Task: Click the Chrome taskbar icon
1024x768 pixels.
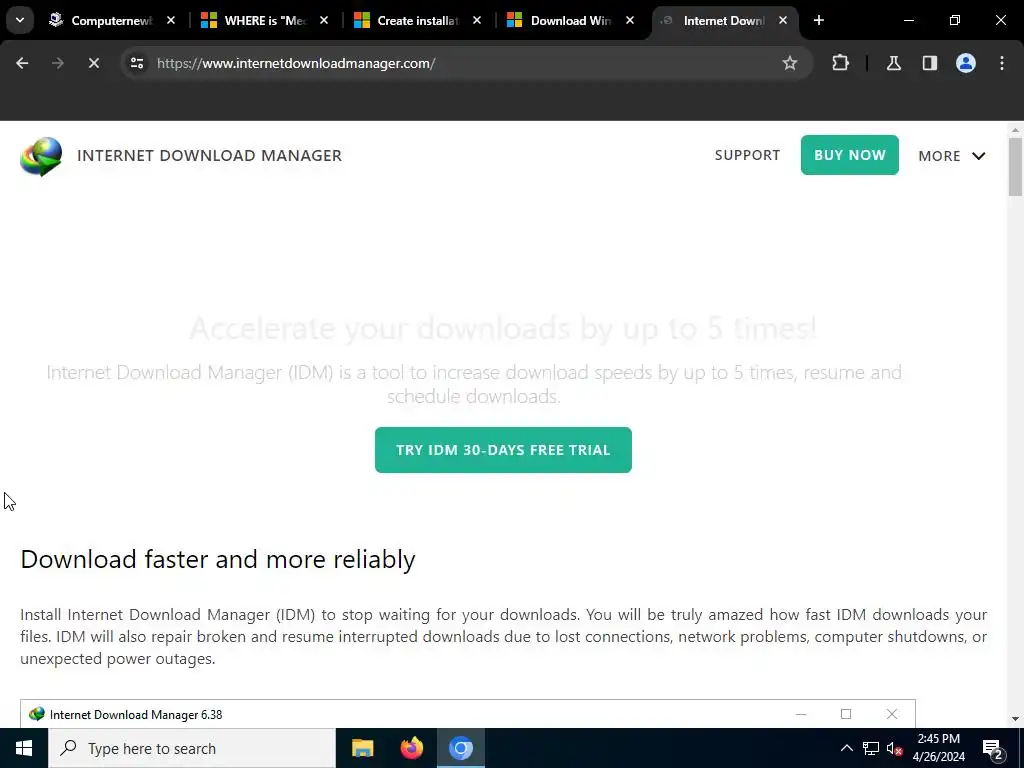Action: point(460,748)
